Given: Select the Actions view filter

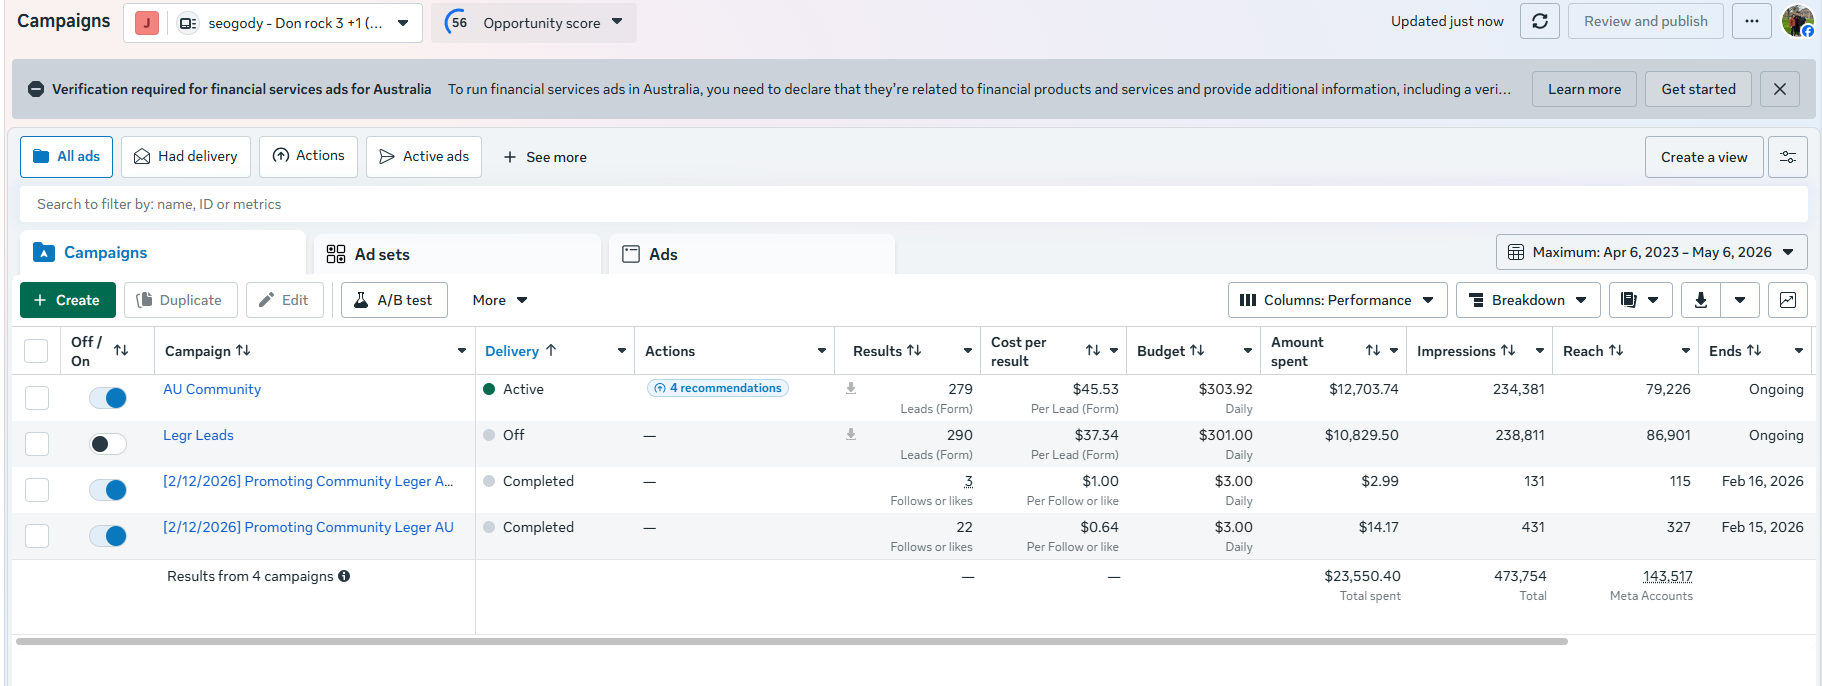Looking at the screenshot, I should (x=308, y=157).
